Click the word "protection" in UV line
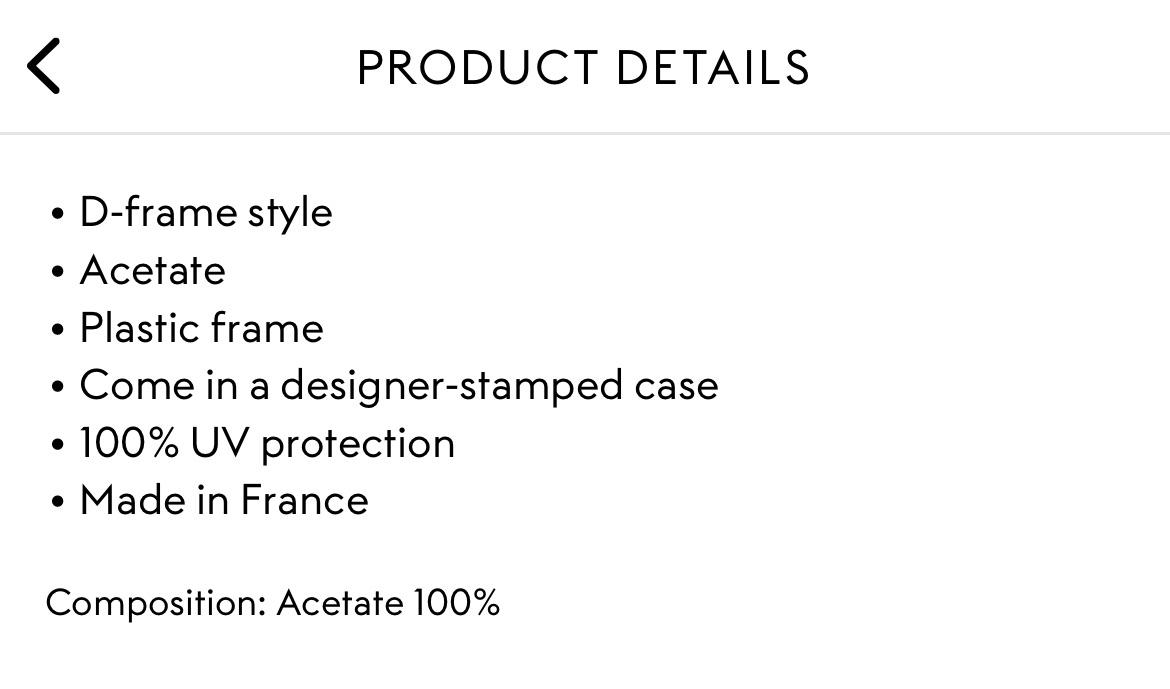The width and height of the screenshot is (1170, 689). (x=358, y=443)
